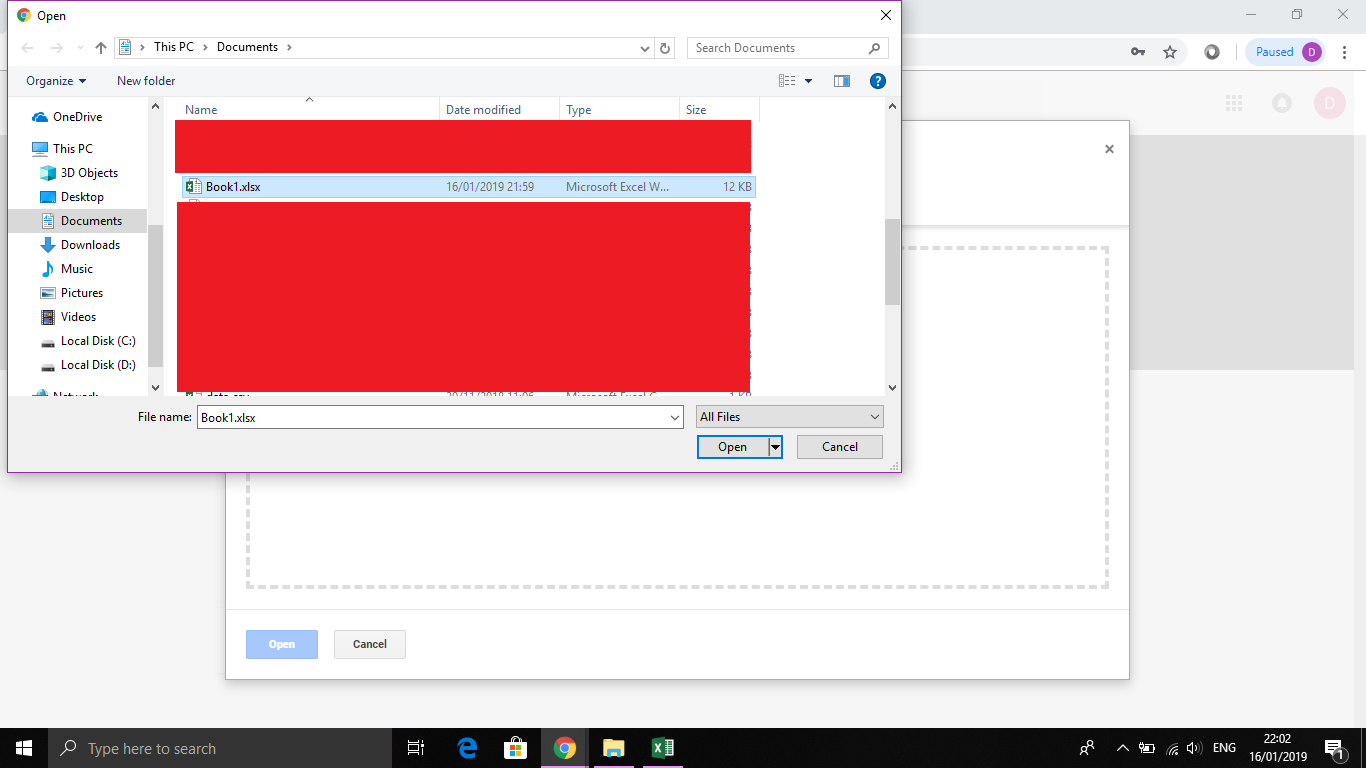The width and height of the screenshot is (1366, 768).
Task: Open the Action Center notifications
Action: (x=1333, y=748)
